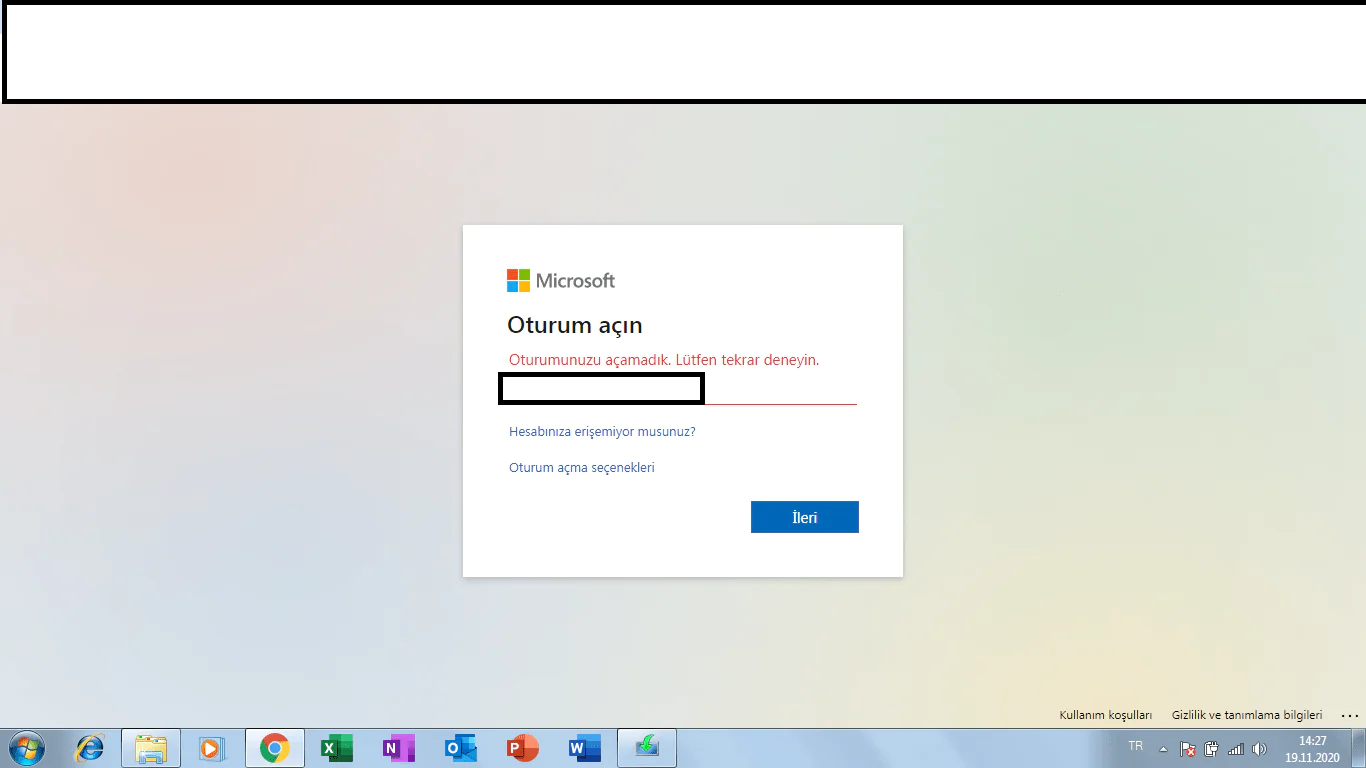Click the taskbar clock showing 14:27
This screenshot has width=1366, height=768.
1312,749
